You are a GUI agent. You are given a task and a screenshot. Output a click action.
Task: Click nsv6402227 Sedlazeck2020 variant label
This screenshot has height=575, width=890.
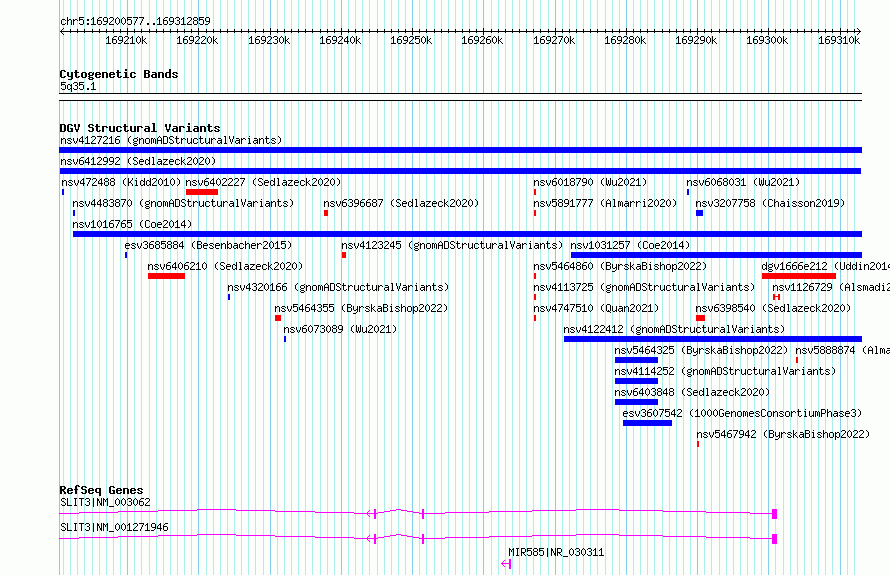click(x=263, y=182)
